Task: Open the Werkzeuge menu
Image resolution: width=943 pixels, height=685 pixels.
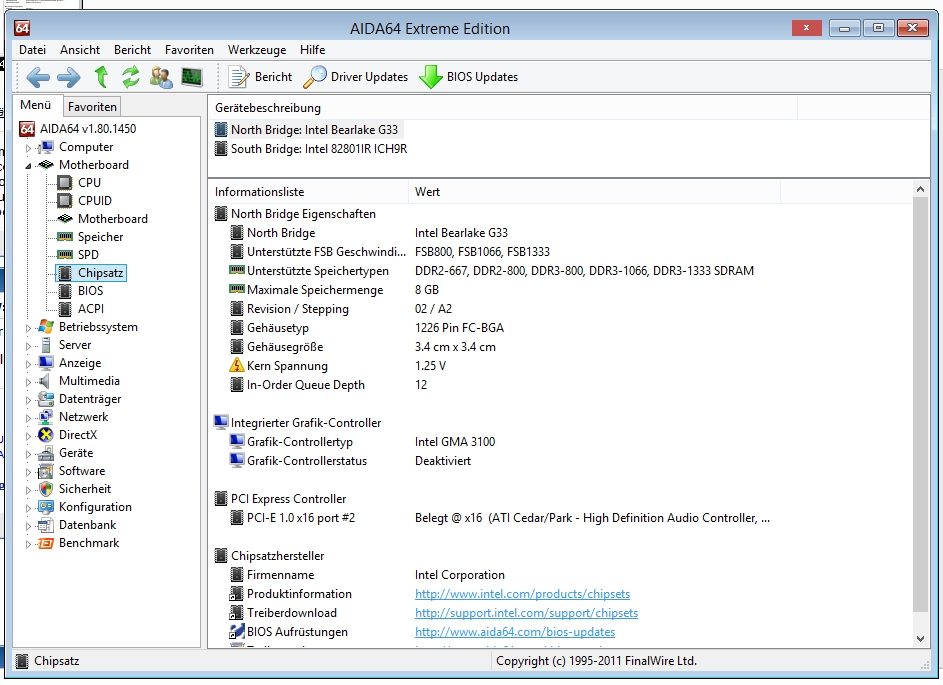Action: (257, 50)
